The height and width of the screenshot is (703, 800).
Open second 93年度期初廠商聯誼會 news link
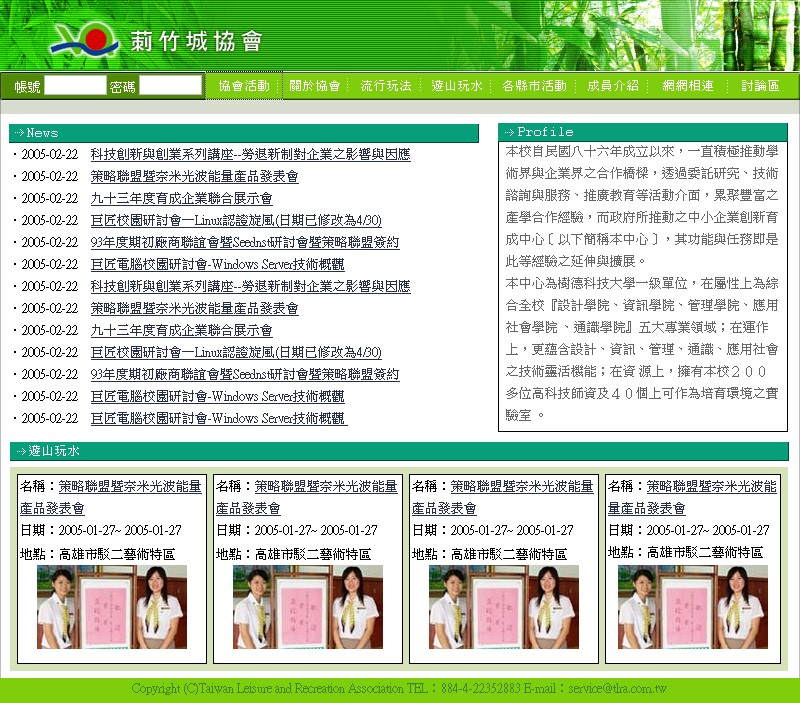[245, 374]
